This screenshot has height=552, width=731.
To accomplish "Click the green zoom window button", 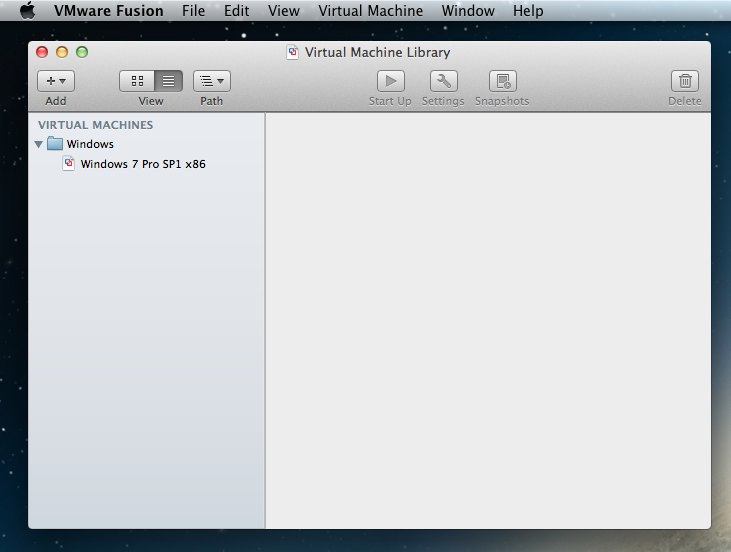I will tap(82, 52).
